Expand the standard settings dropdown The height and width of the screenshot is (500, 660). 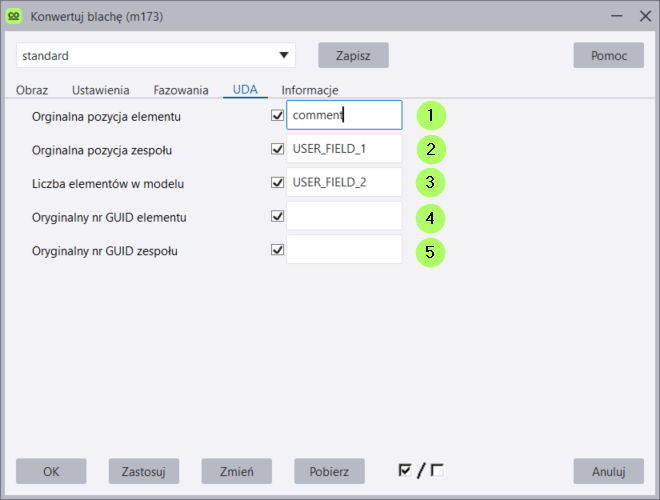tap(284, 56)
